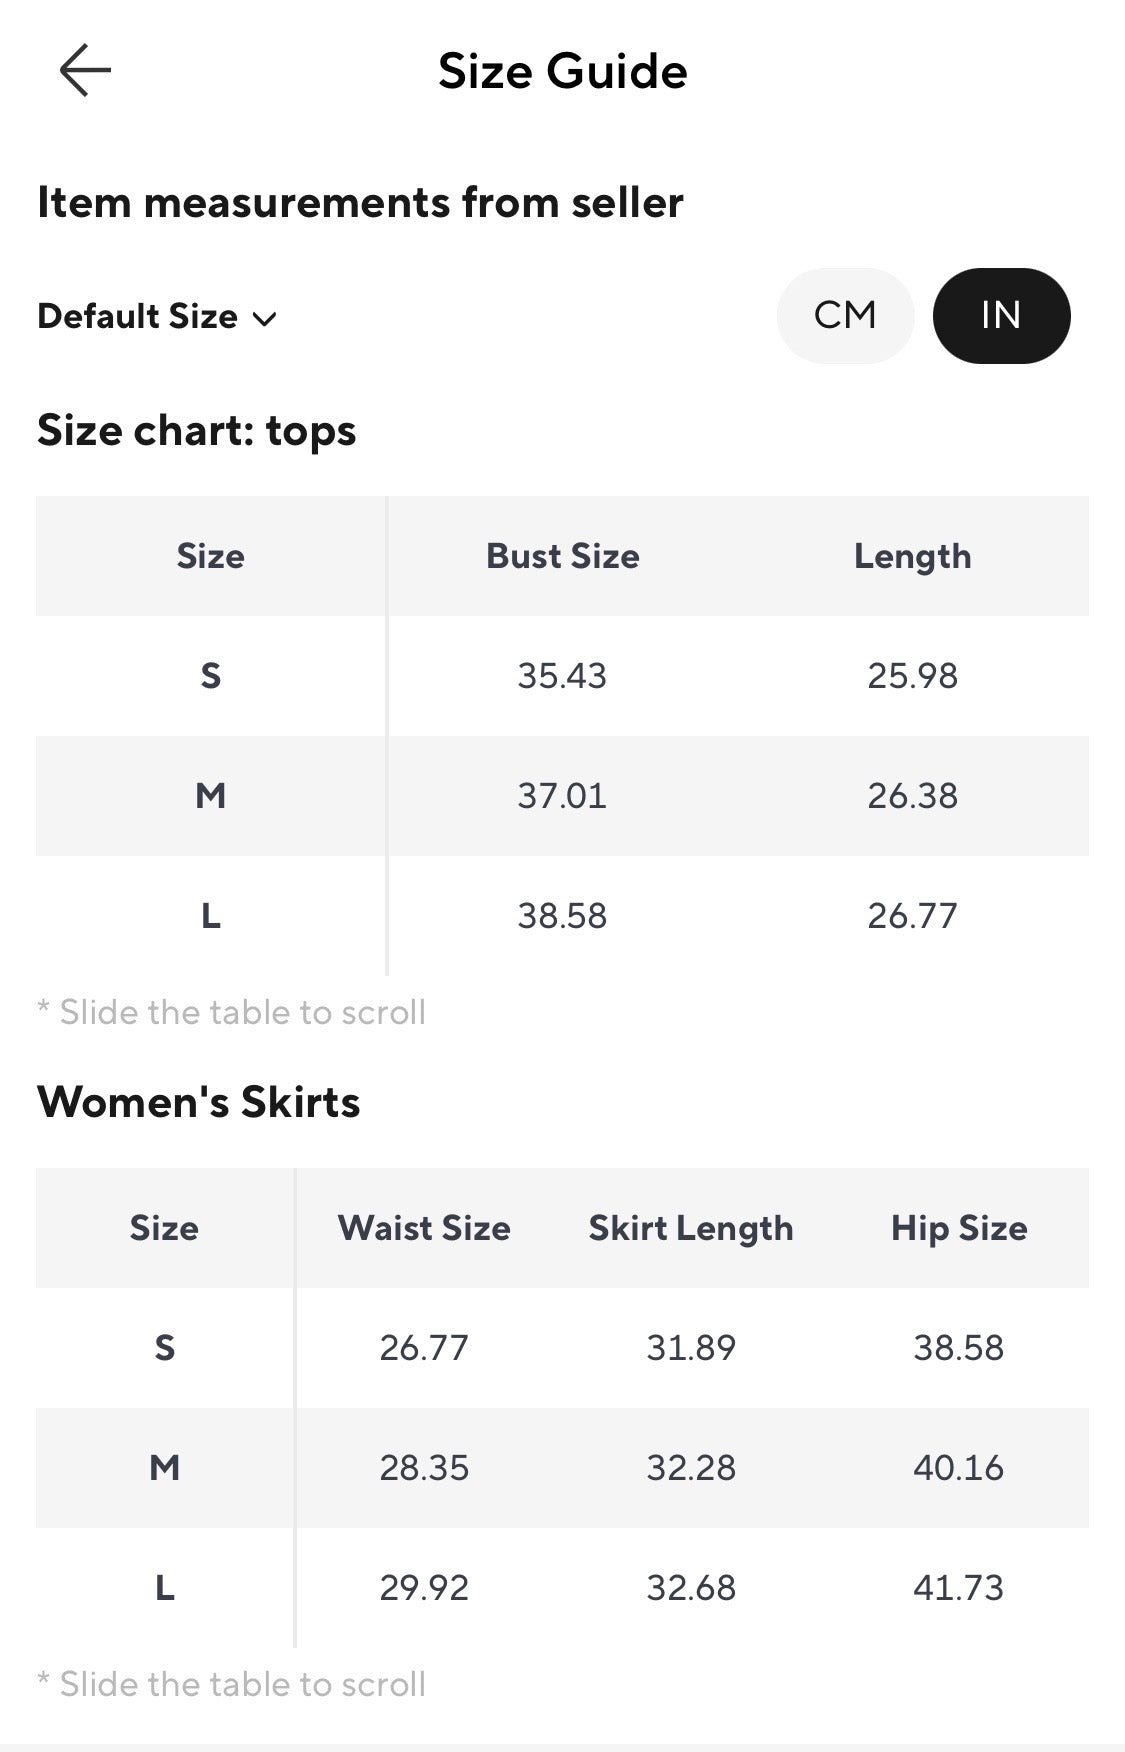This screenshot has height=1752, width=1125.
Task: Select size S row in tops chart
Action: coord(562,676)
